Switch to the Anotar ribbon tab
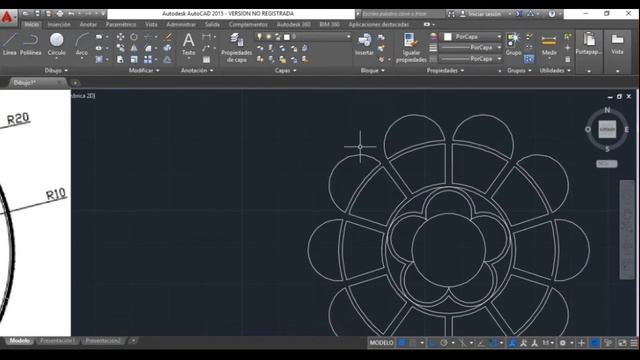 88,24
